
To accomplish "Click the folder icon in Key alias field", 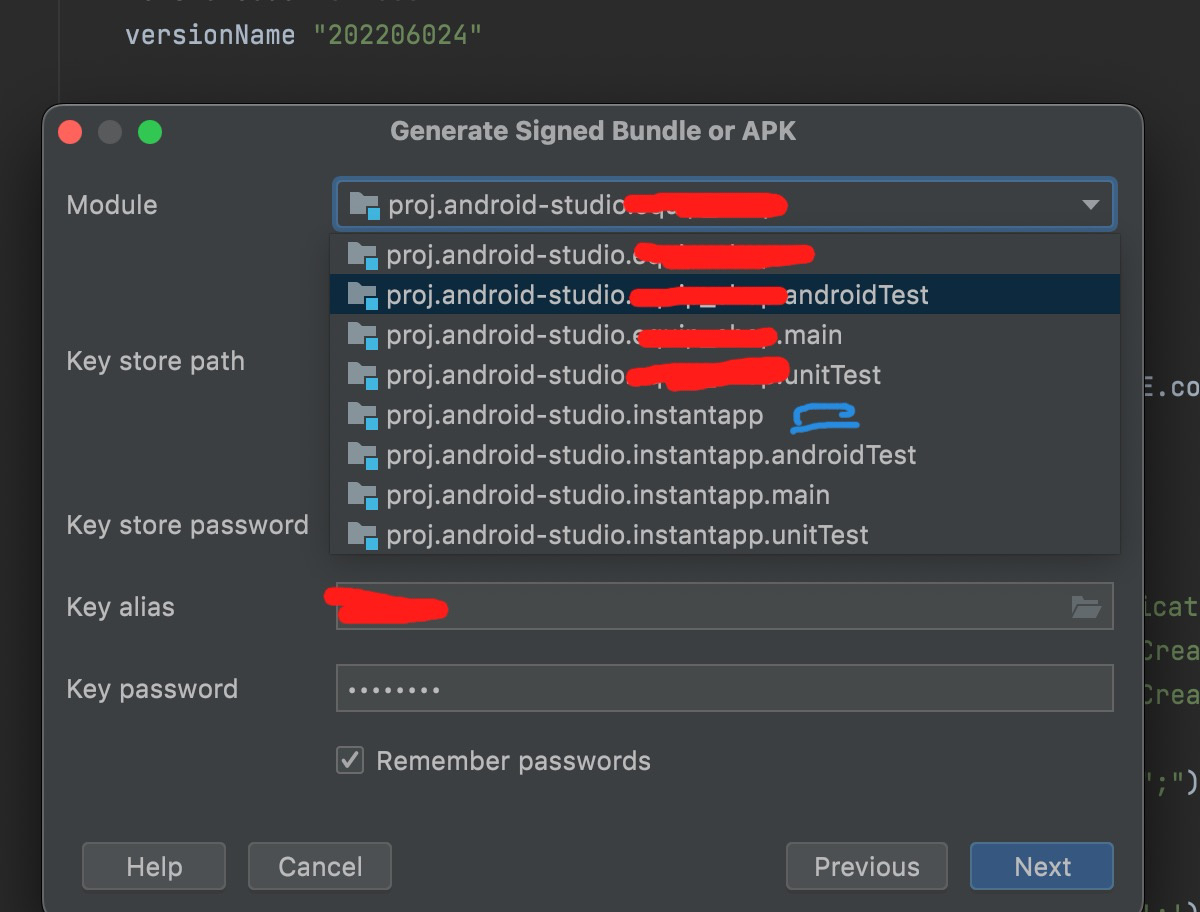I will click(1086, 607).
